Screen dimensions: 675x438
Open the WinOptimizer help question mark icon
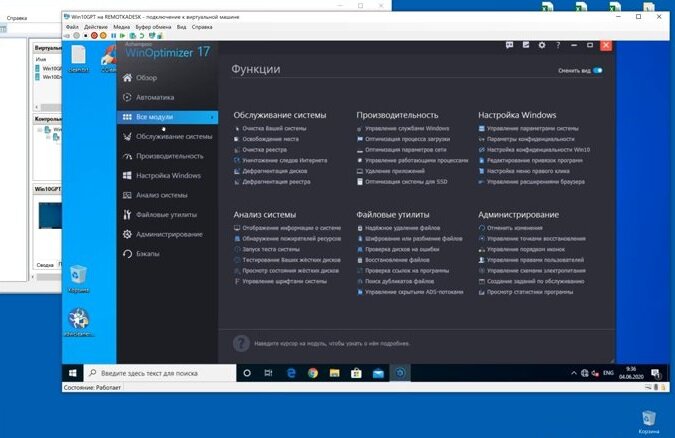(558, 45)
